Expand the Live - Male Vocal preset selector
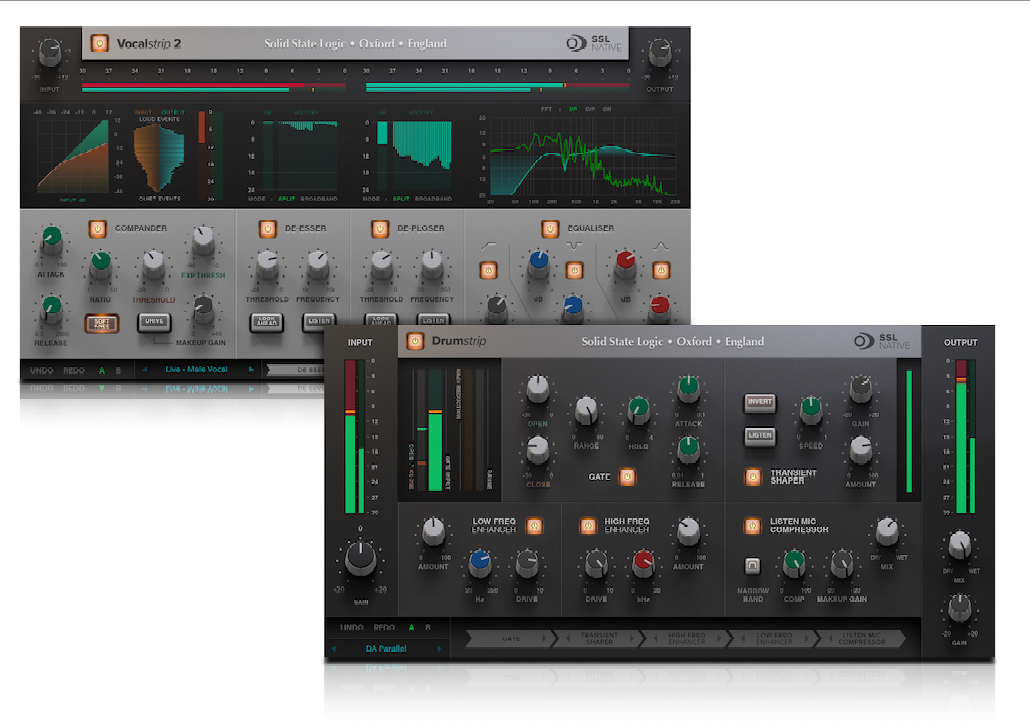The image size is (1030, 726). [x=197, y=368]
